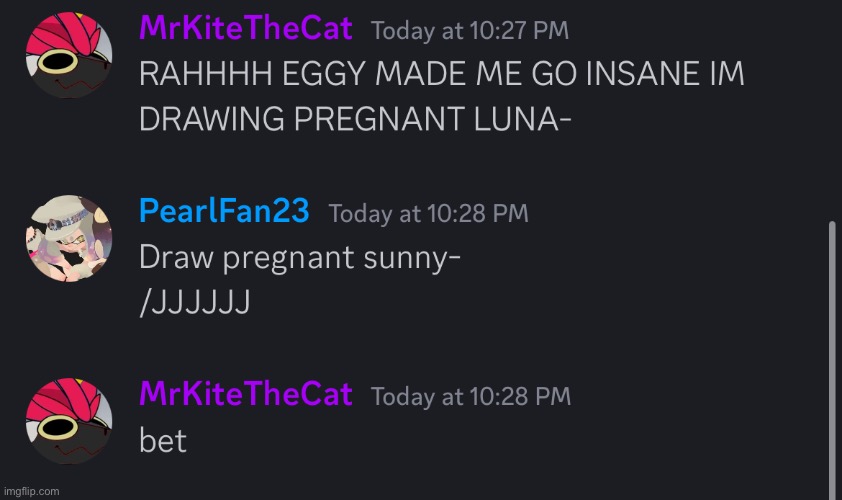Click the MrKiteTheCat username at 10:27 PM
The image size is (842, 500).
(245, 29)
